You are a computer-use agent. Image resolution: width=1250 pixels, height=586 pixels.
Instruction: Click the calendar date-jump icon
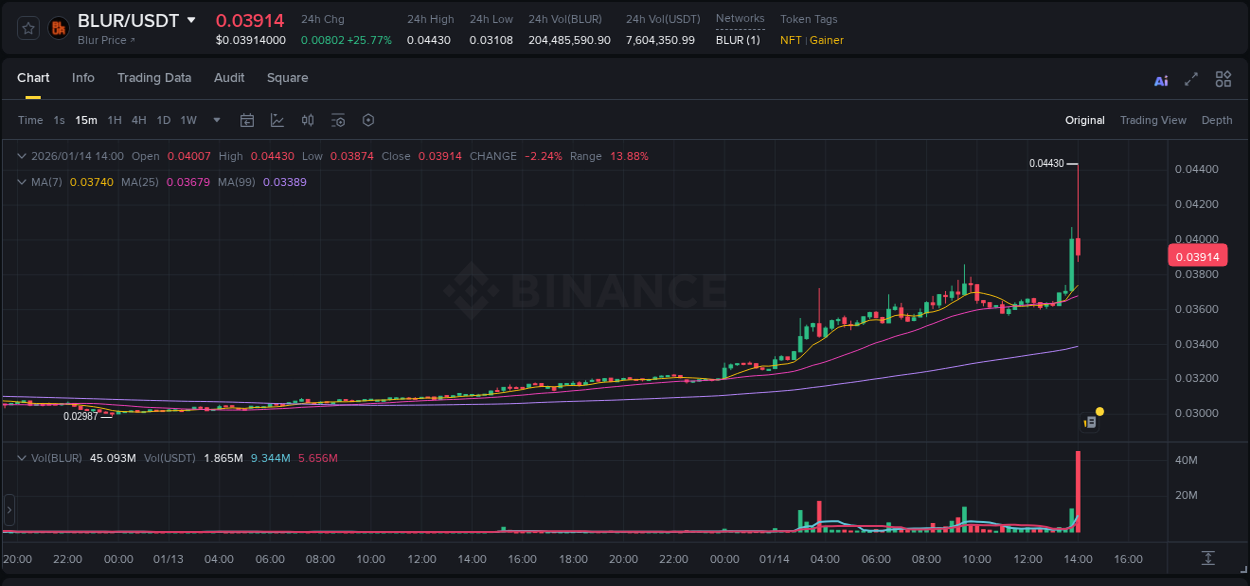pos(247,120)
